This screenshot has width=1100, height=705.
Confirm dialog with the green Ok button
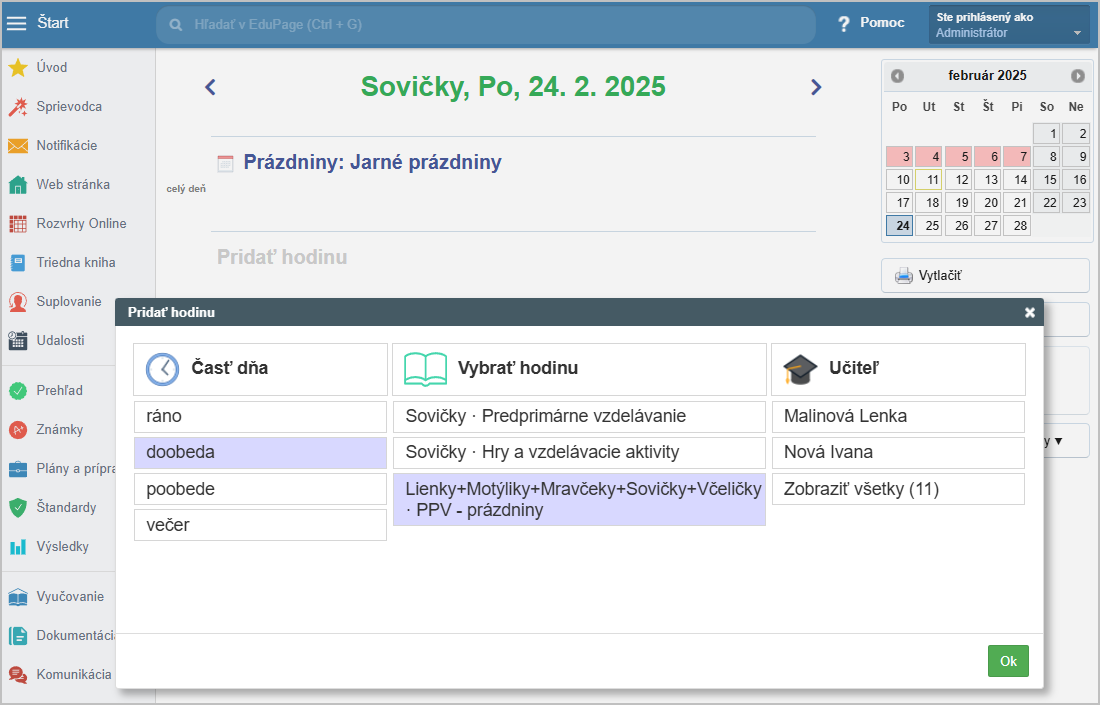(1008, 661)
